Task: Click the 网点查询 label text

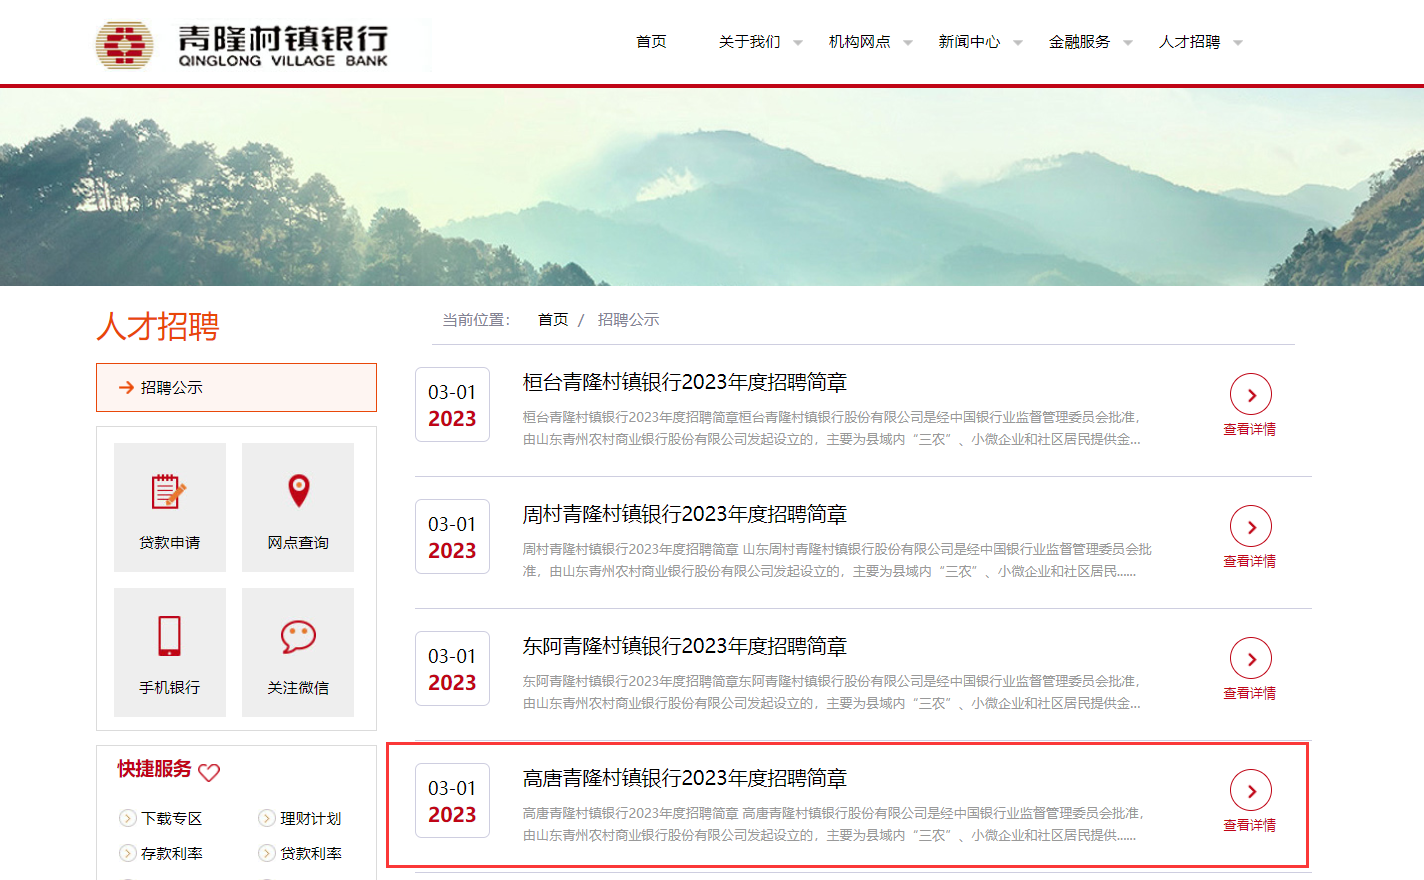Action: [x=298, y=542]
